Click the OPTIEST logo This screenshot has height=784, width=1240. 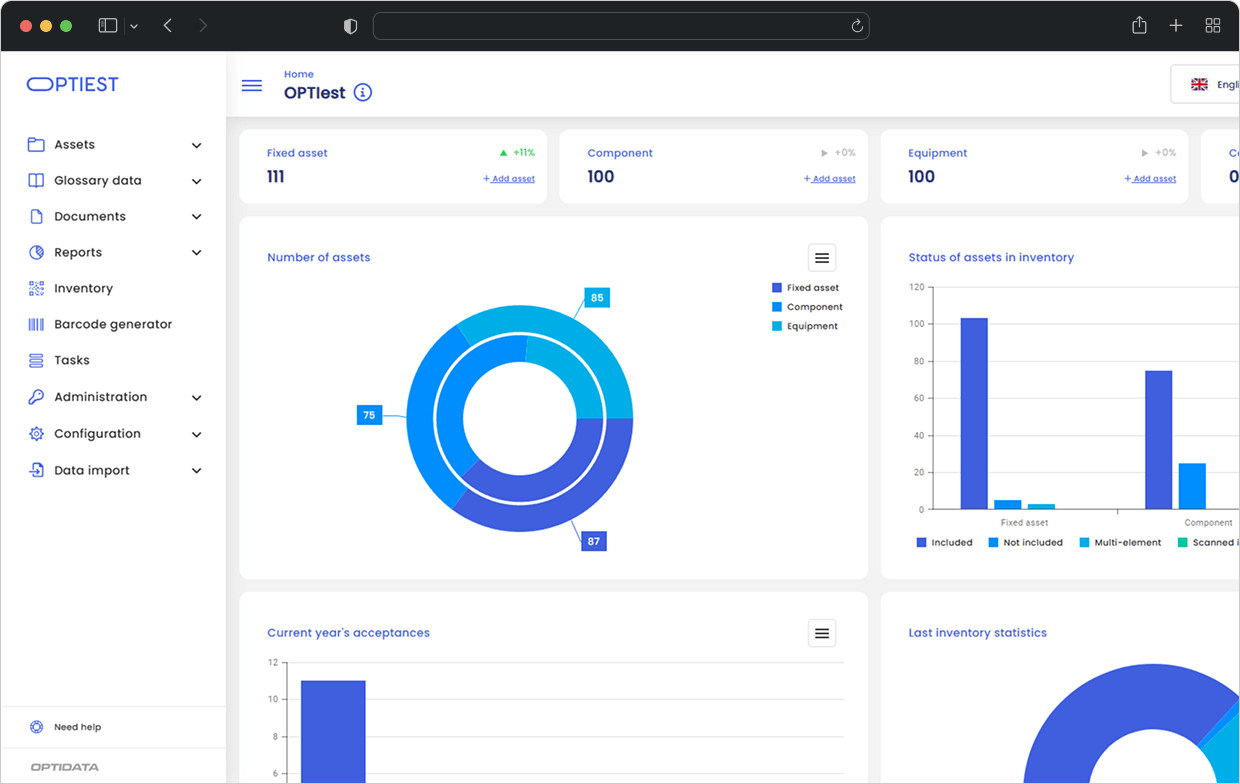coord(73,85)
